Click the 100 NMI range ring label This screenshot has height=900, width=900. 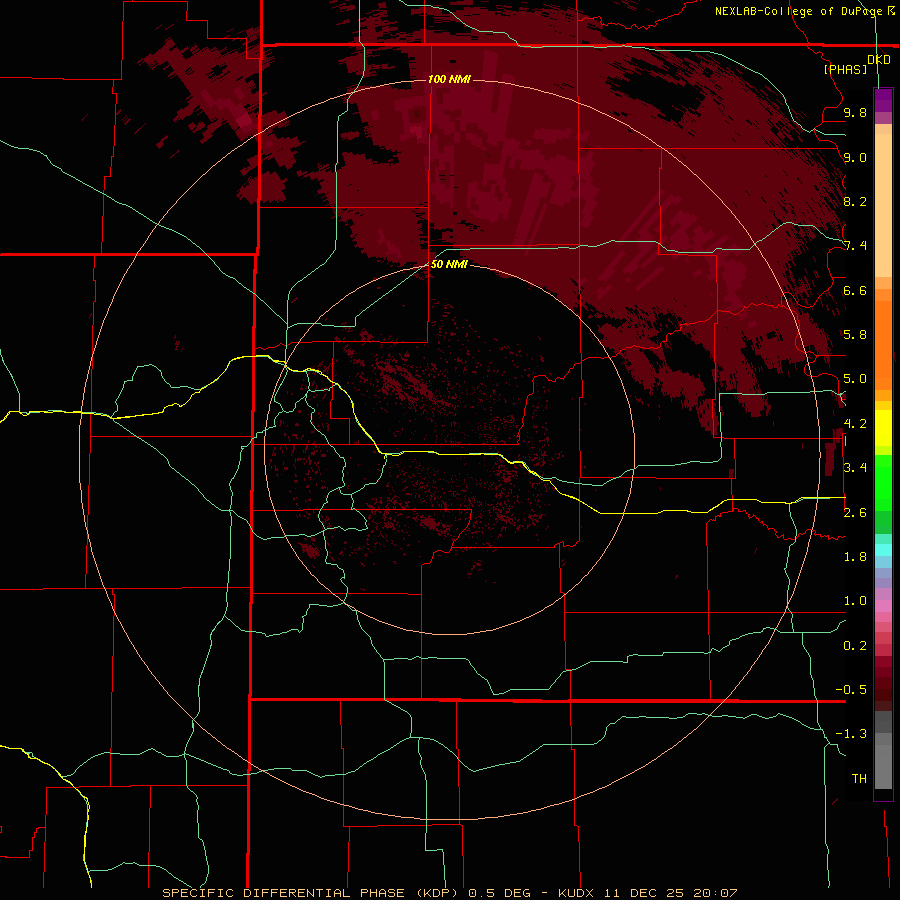449,79
